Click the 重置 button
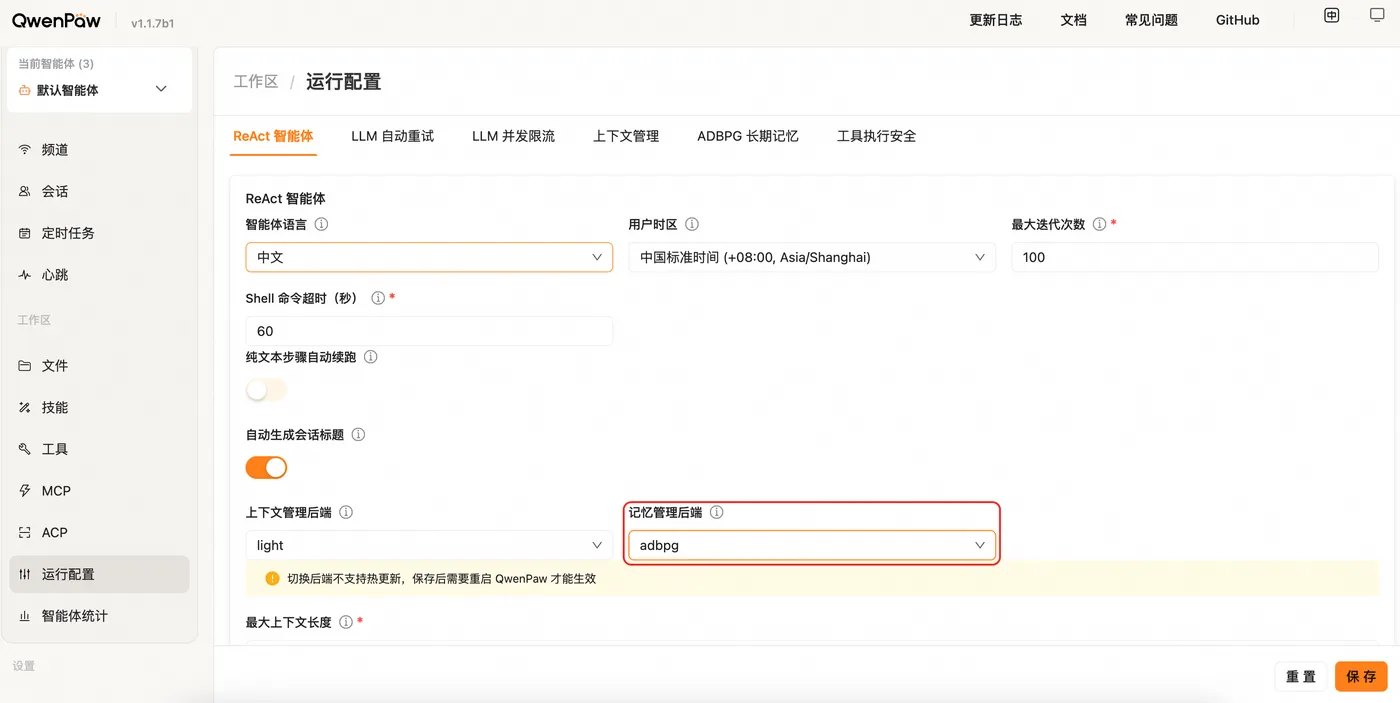Image resolution: width=1400 pixels, height=703 pixels. [x=1301, y=676]
